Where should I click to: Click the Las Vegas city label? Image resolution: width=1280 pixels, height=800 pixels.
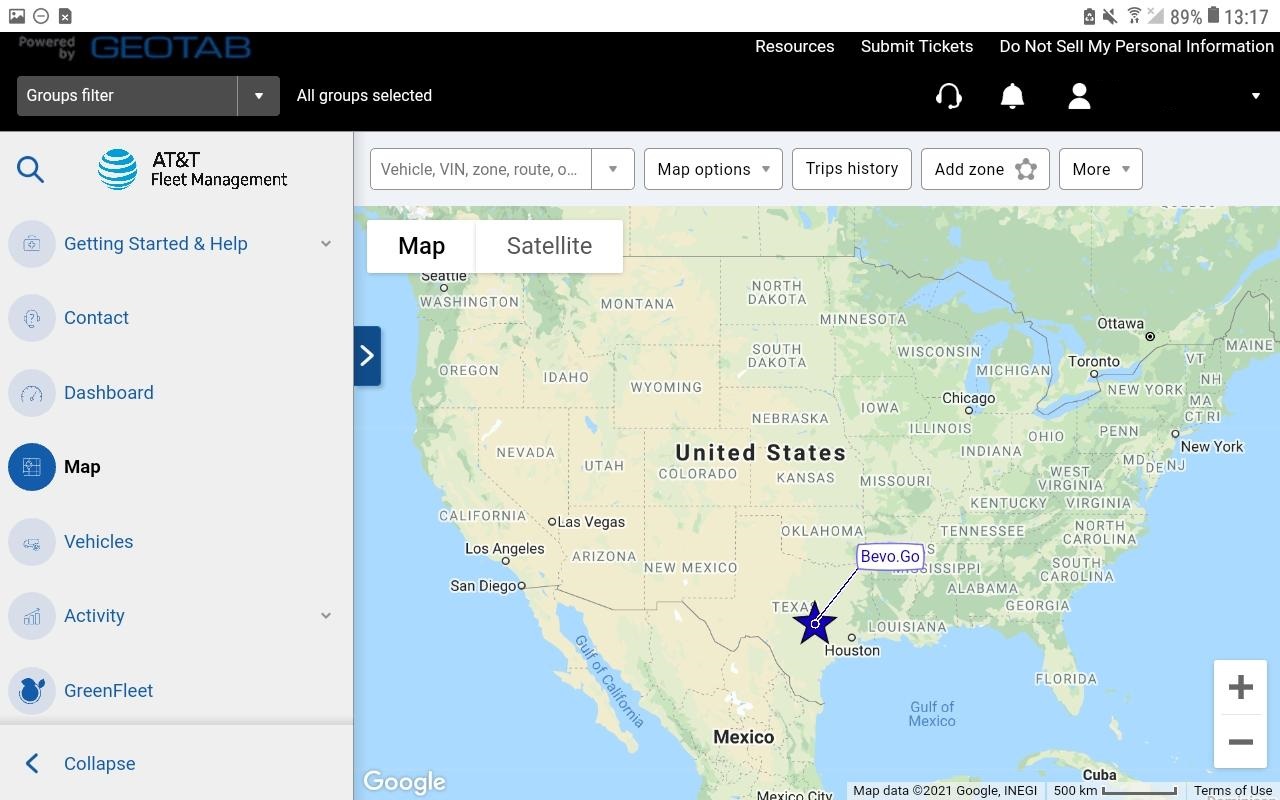(x=590, y=522)
